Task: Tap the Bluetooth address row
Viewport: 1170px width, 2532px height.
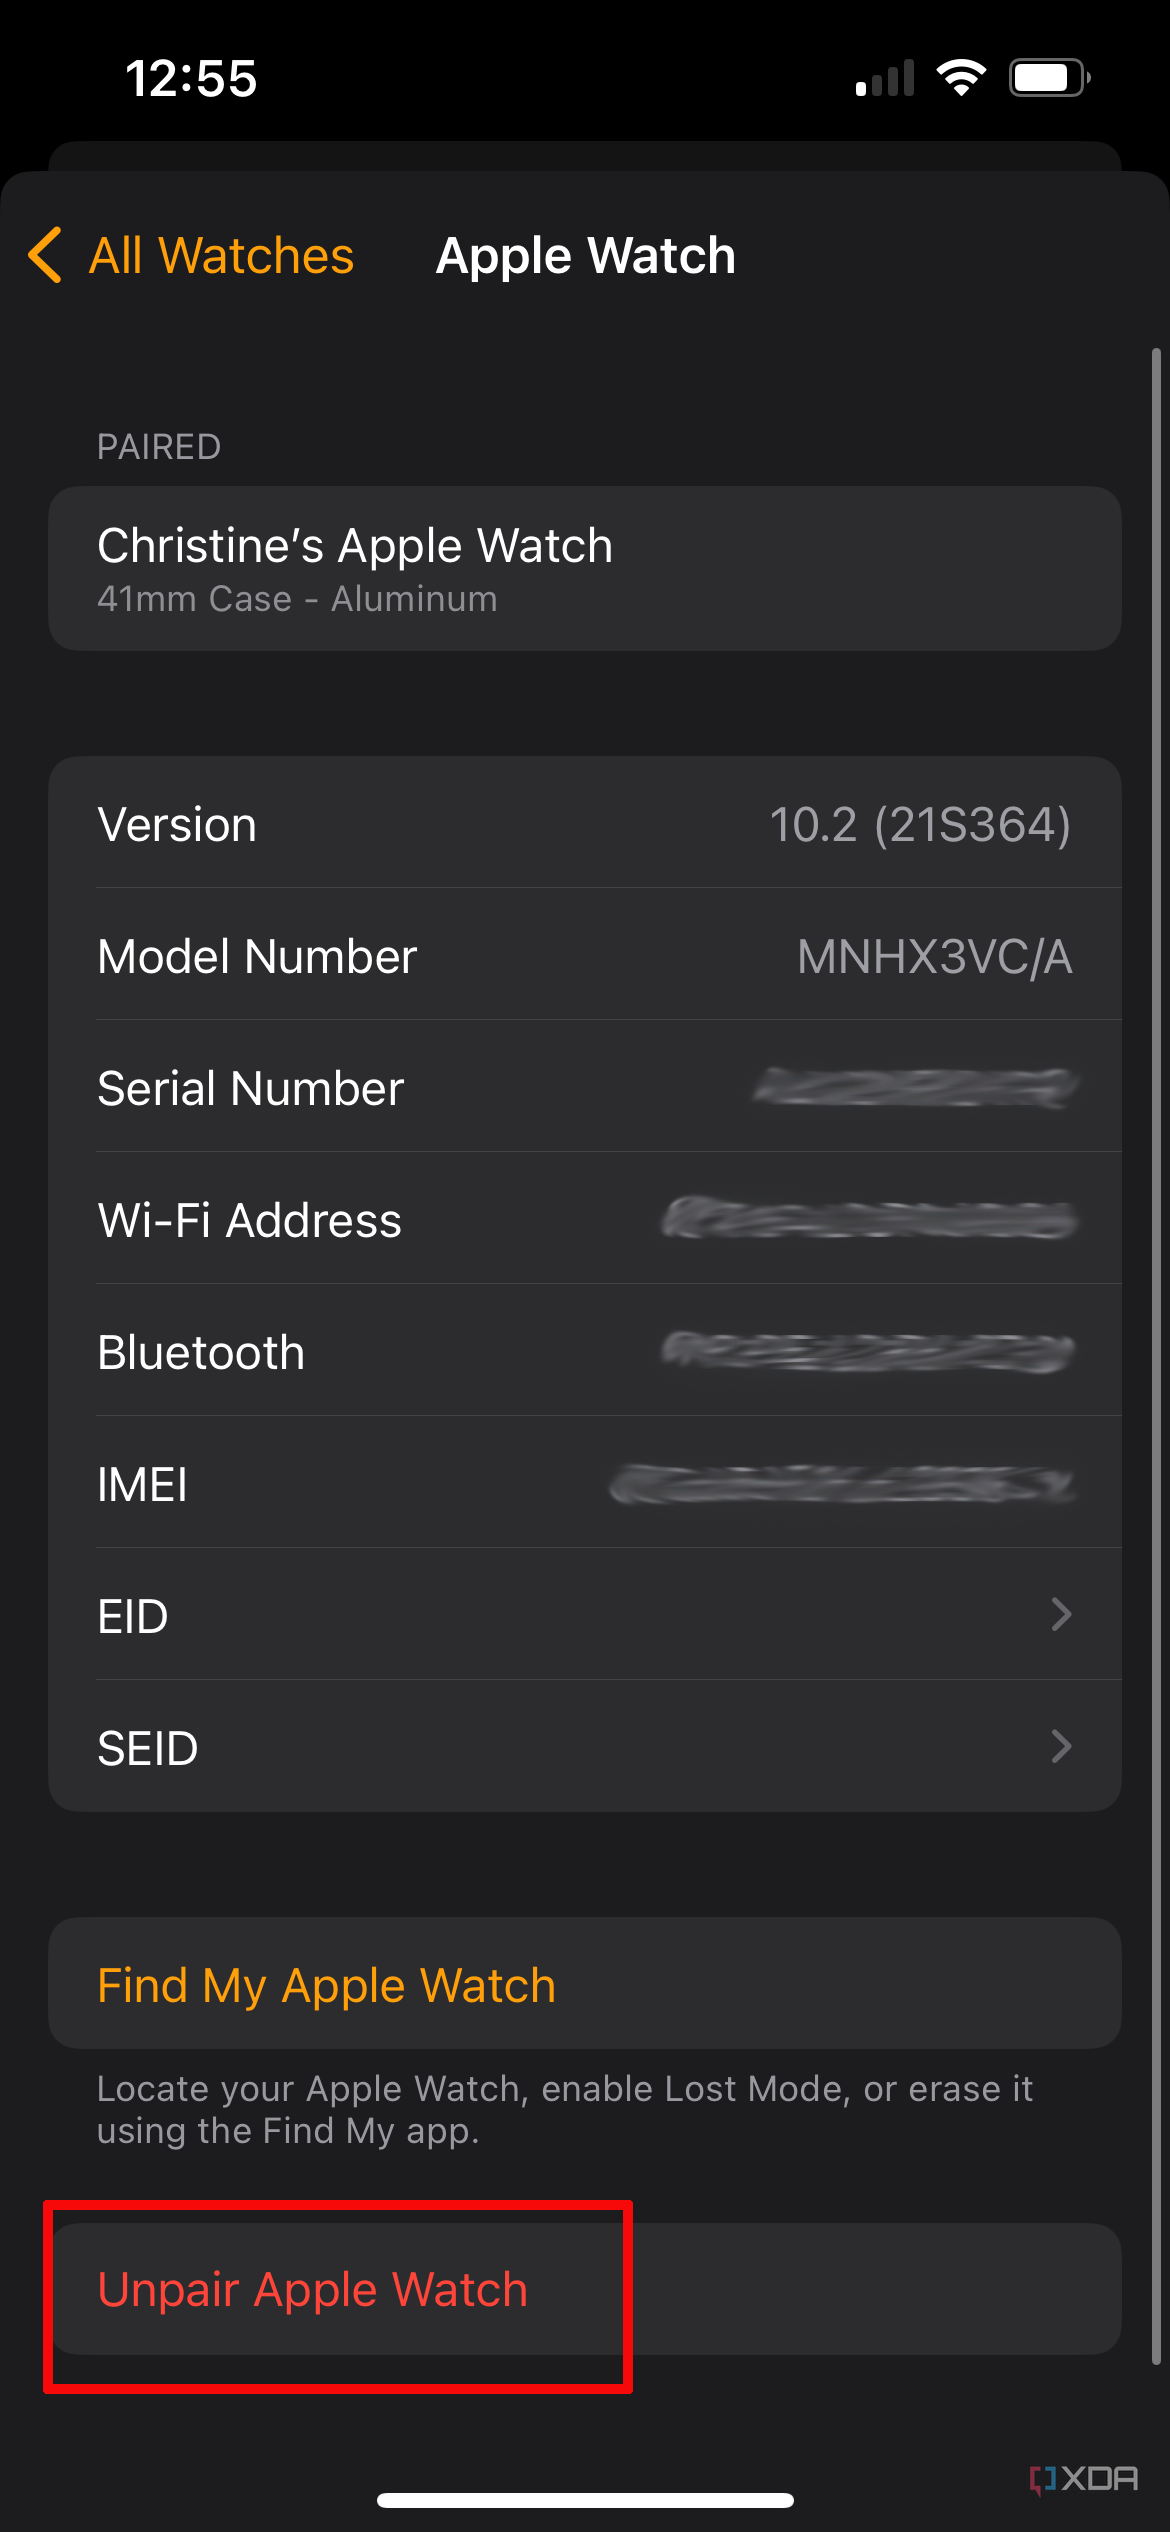Action: coord(584,1352)
